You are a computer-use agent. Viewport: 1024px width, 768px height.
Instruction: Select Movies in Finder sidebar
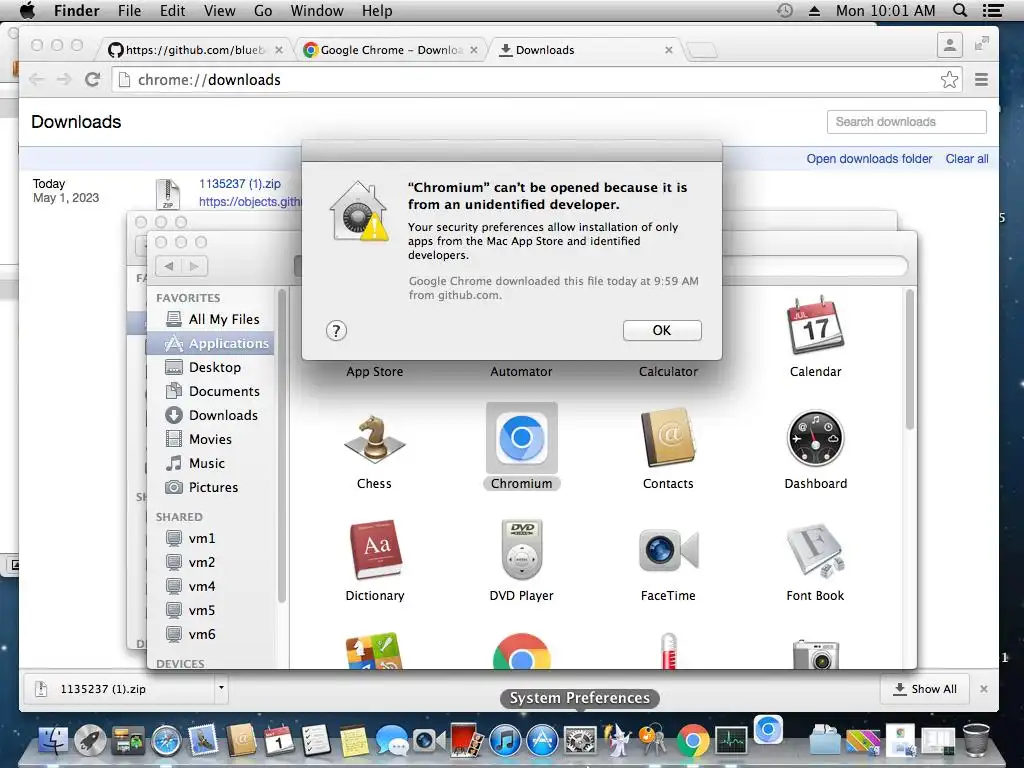coord(210,440)
